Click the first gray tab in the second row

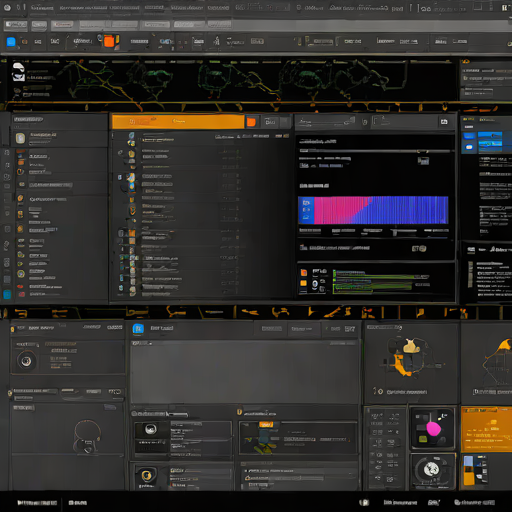(x=15, y=25)
